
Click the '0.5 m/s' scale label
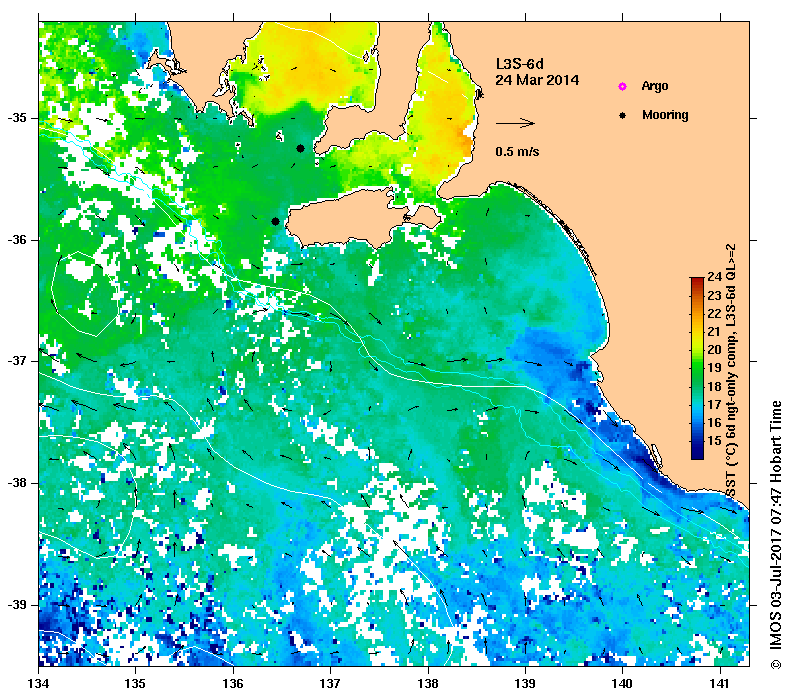coord(517,152)
